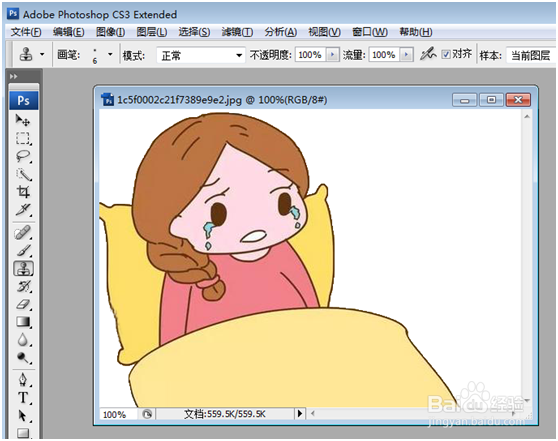Select the Healing Brush tool

(23, 233)
